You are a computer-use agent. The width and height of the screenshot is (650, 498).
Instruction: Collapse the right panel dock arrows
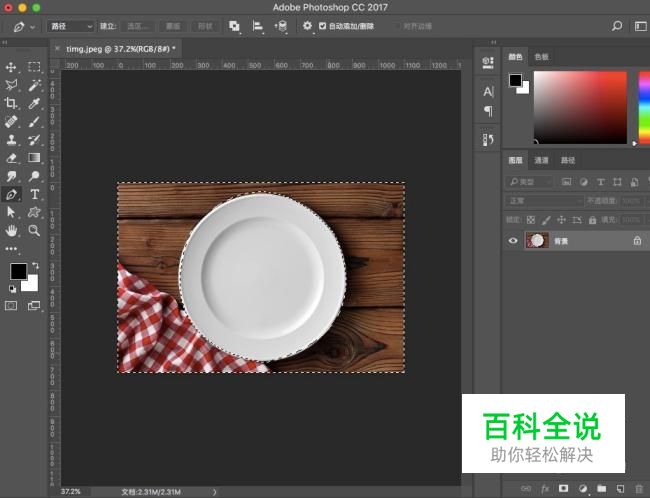(493, 42)
